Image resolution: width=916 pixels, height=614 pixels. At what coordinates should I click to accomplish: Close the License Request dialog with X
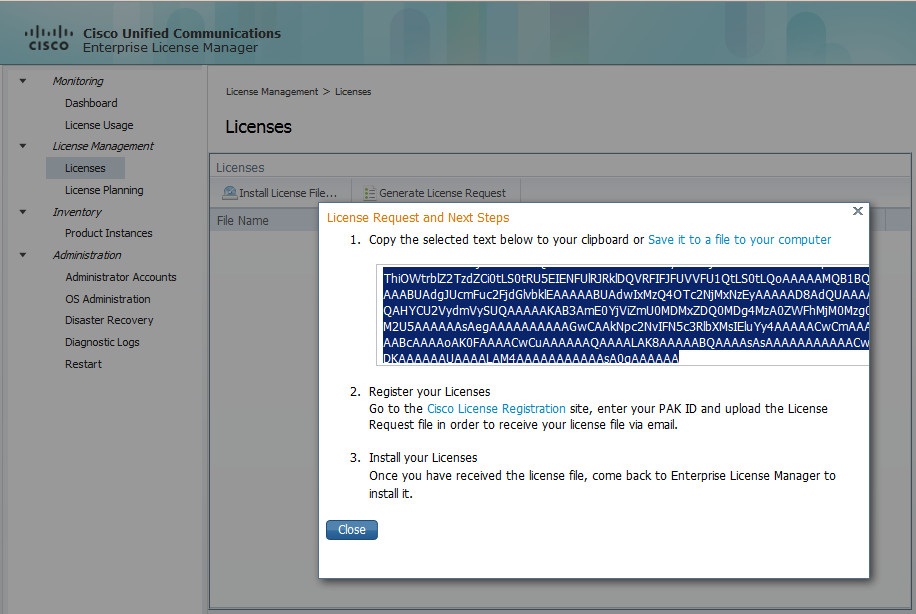pos(858,211)
